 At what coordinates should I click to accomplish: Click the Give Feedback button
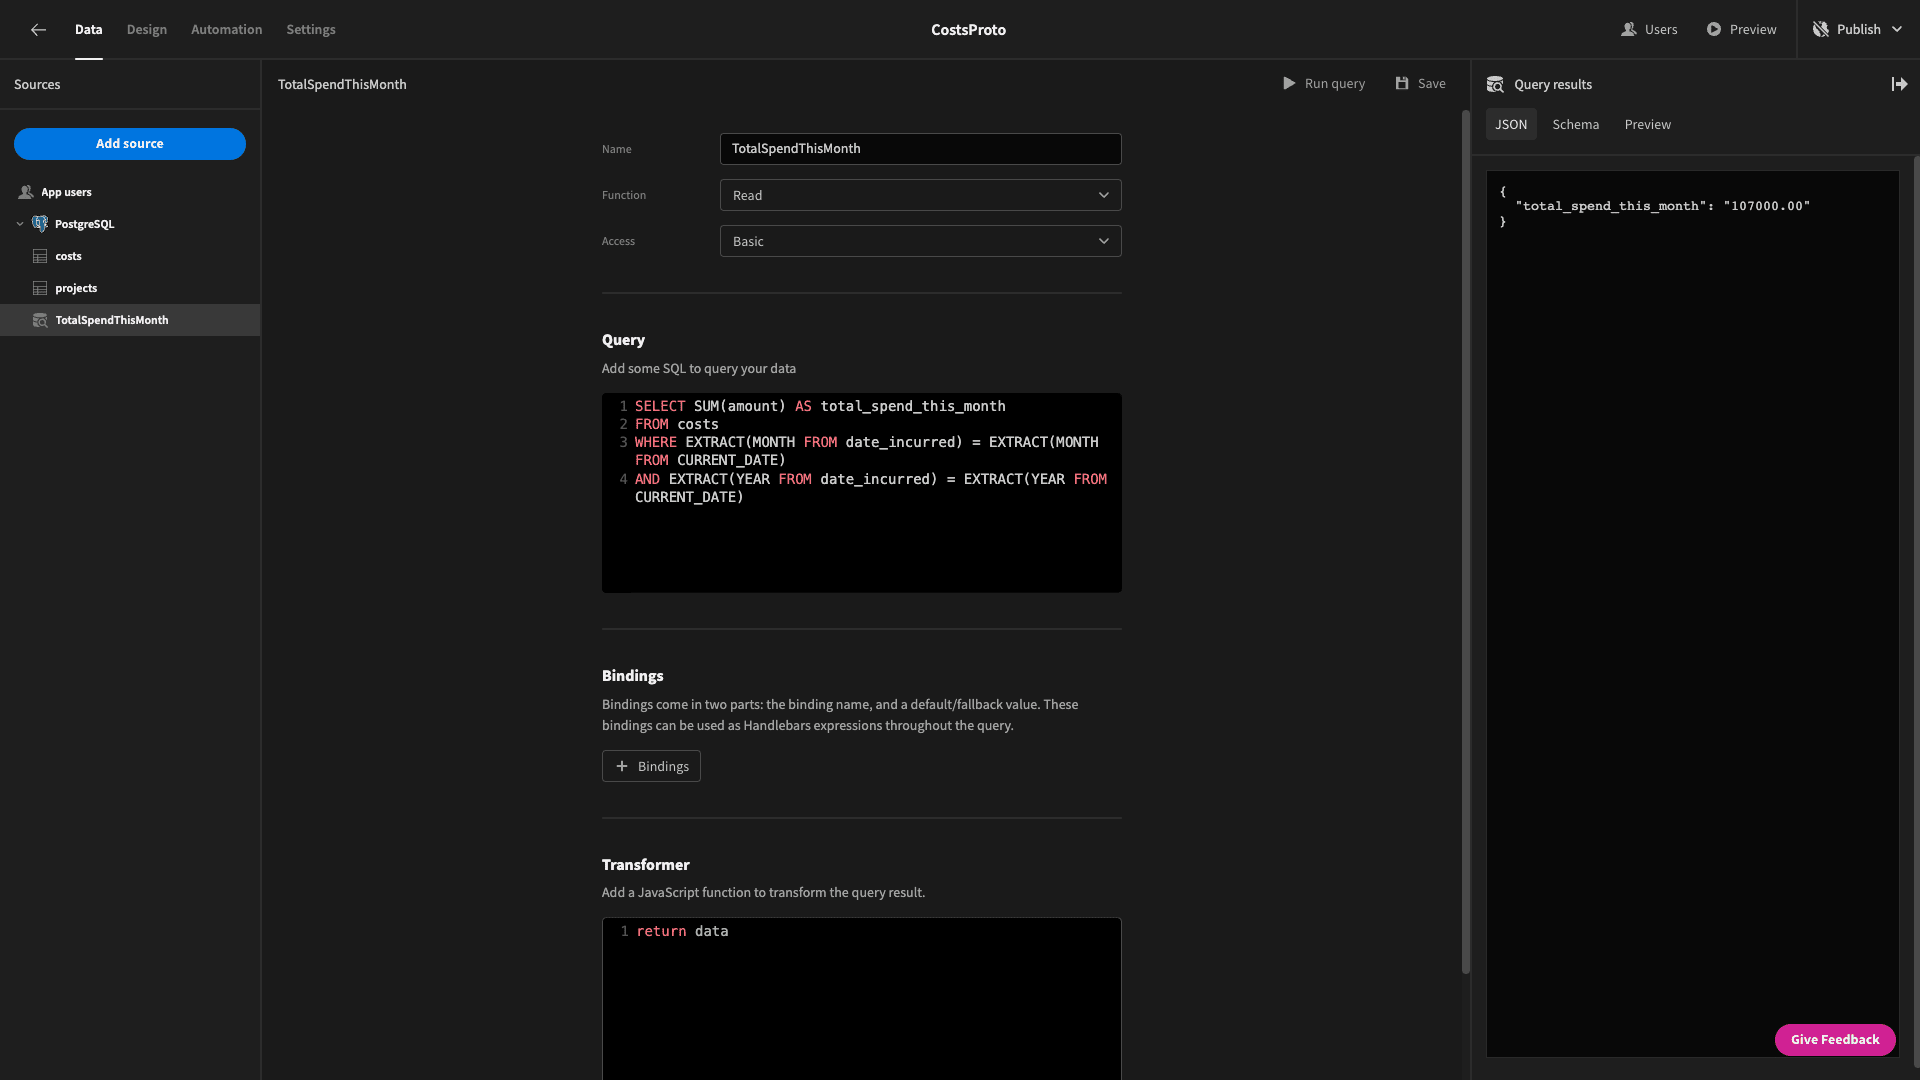tap(1835, 1040)
